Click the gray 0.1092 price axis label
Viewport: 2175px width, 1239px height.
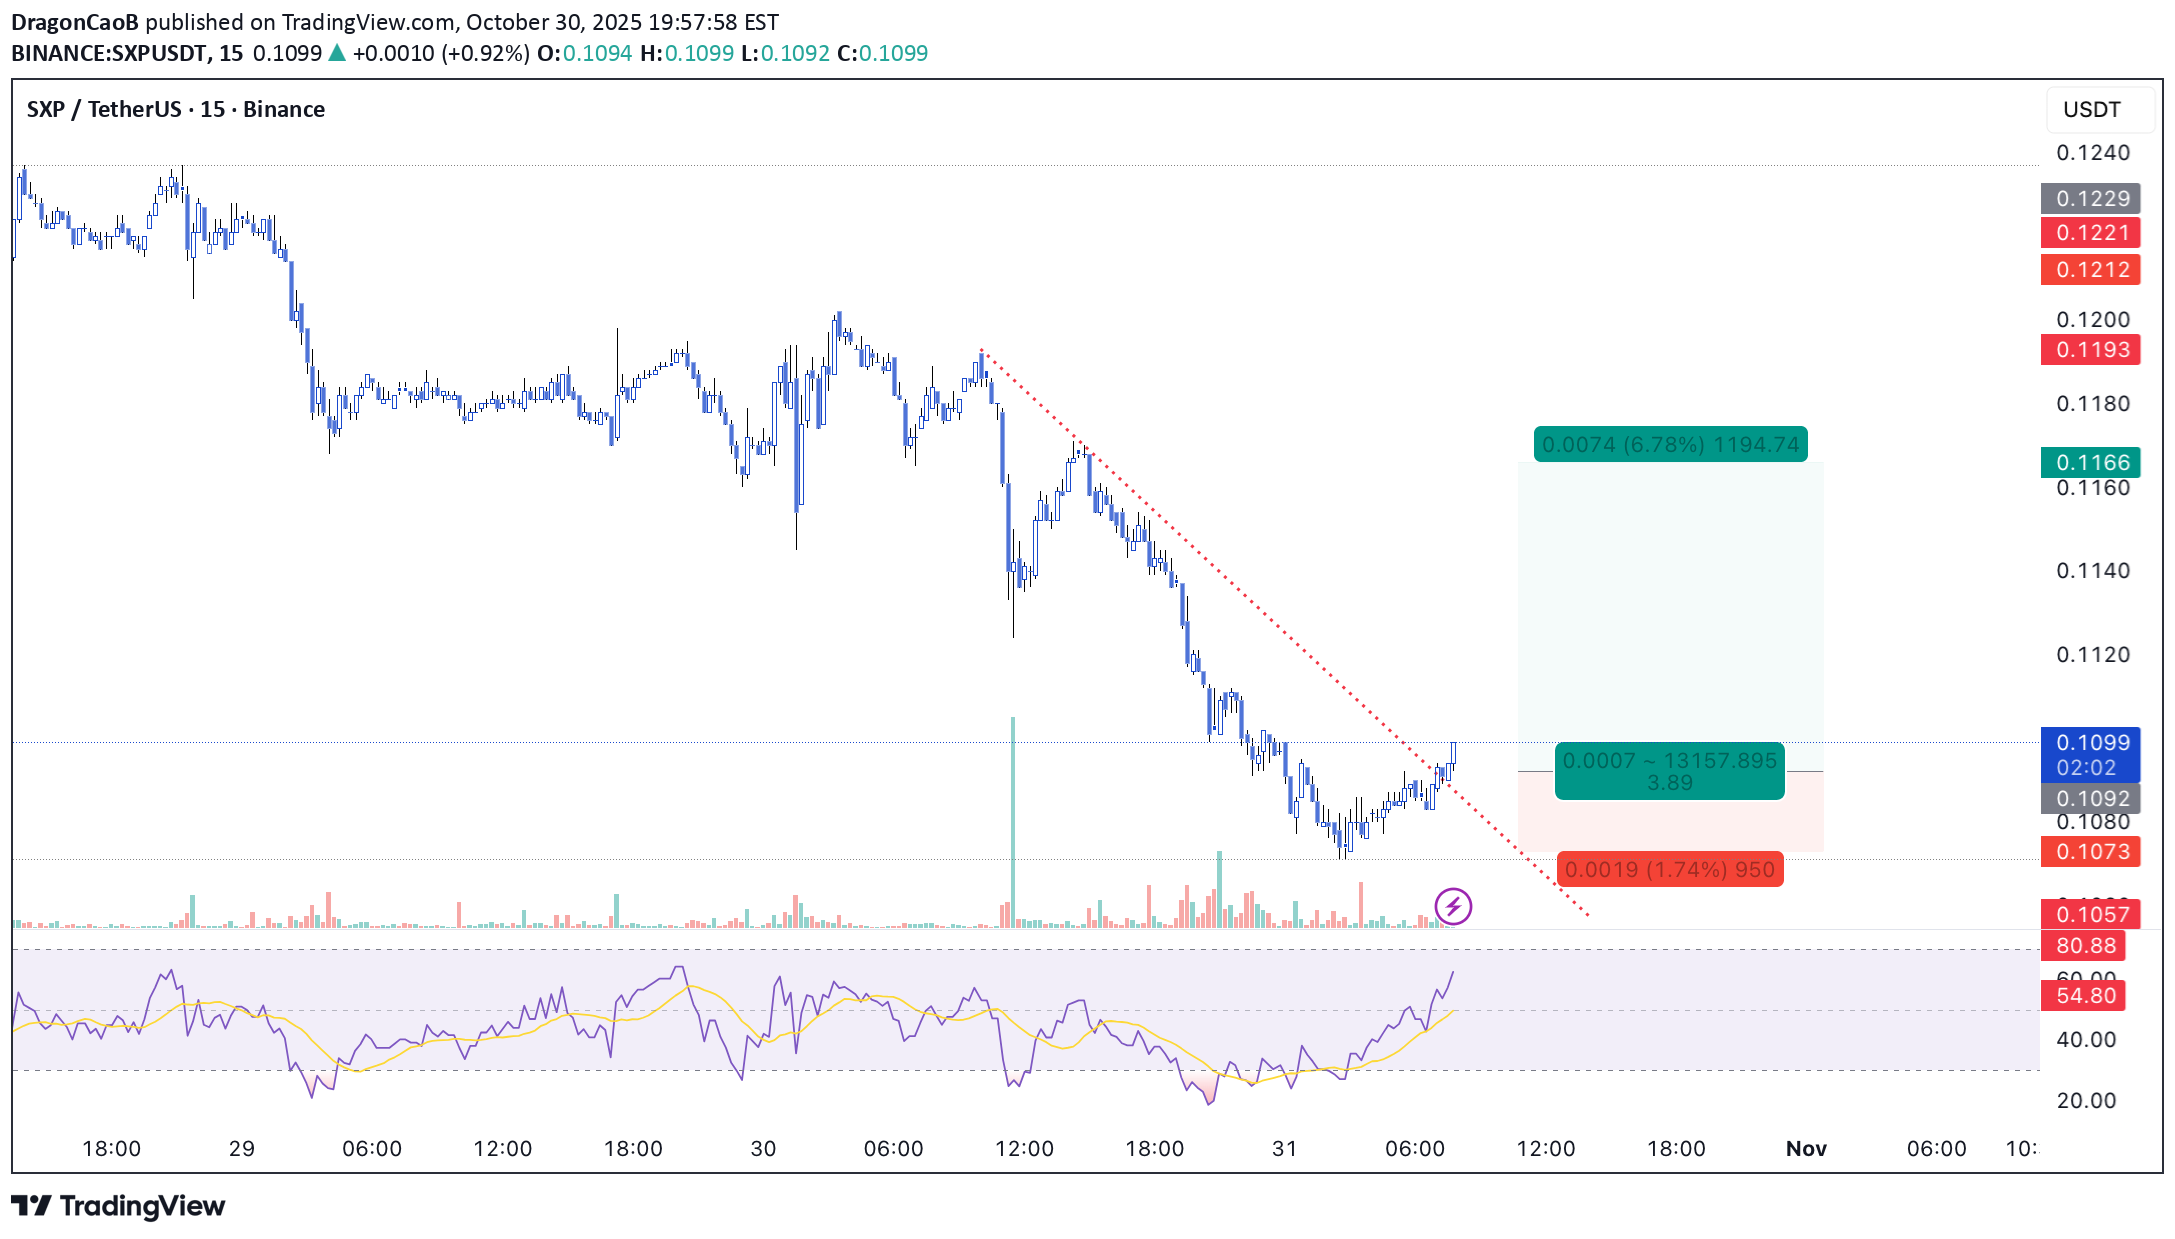click(x=2091, y=798)
